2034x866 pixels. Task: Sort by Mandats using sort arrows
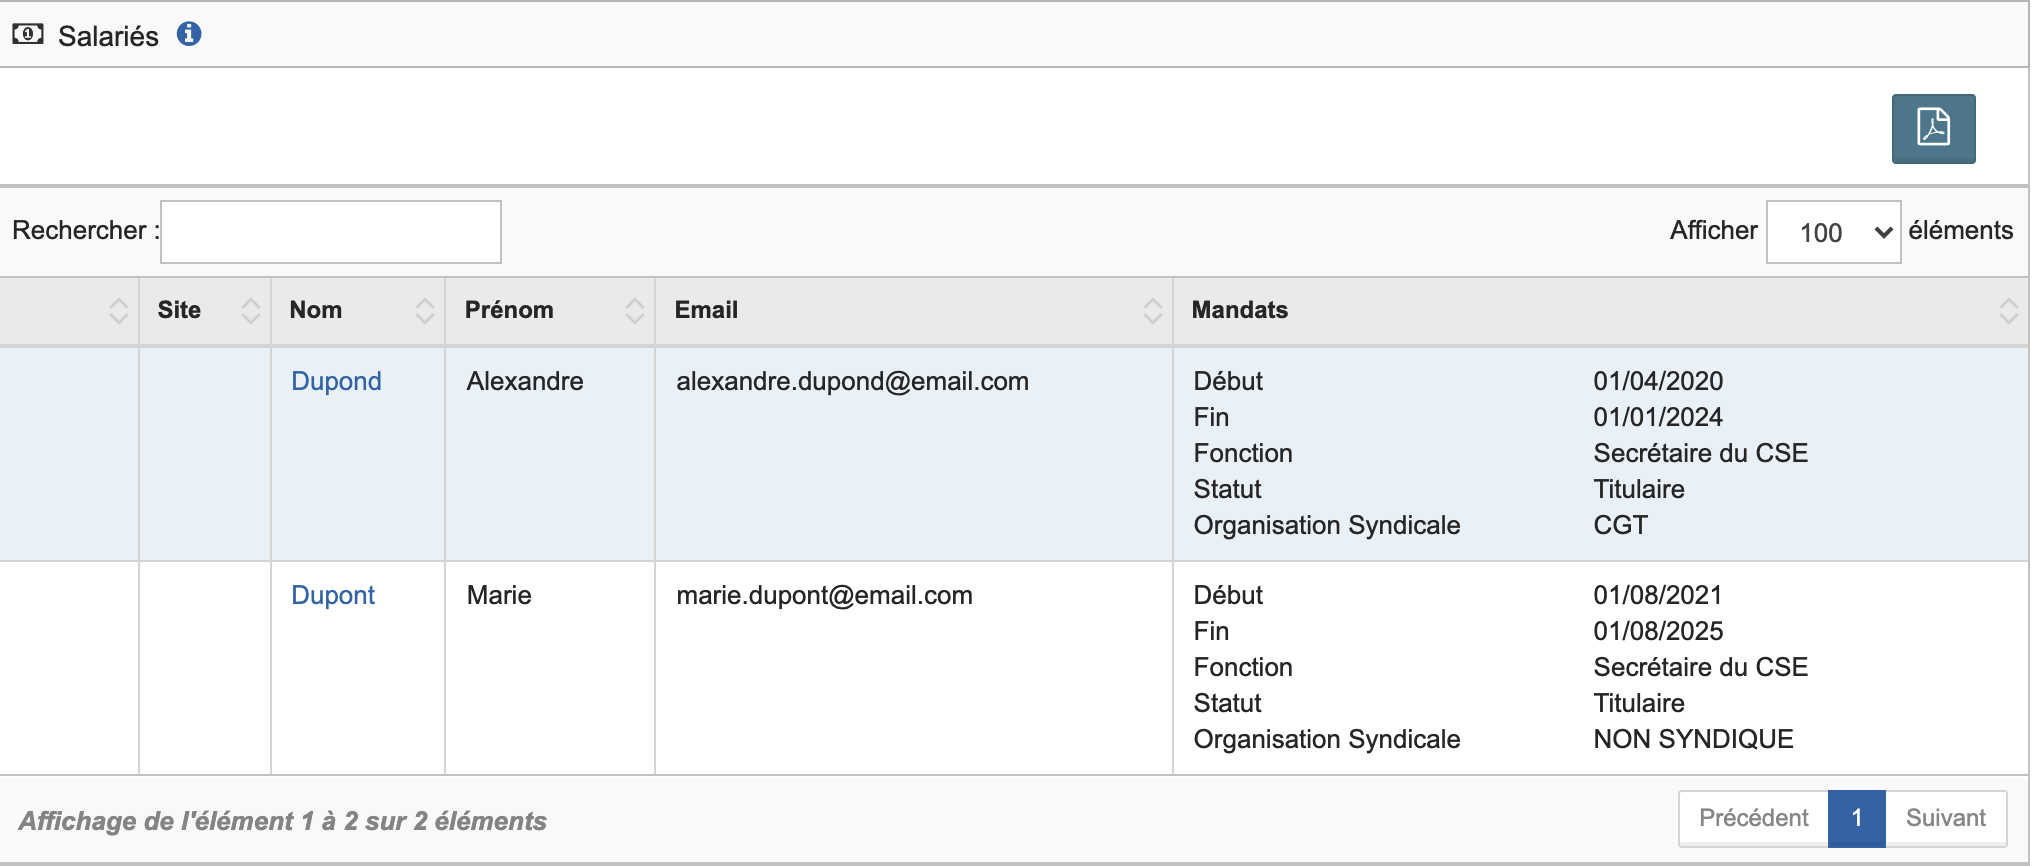[2008, 311]
